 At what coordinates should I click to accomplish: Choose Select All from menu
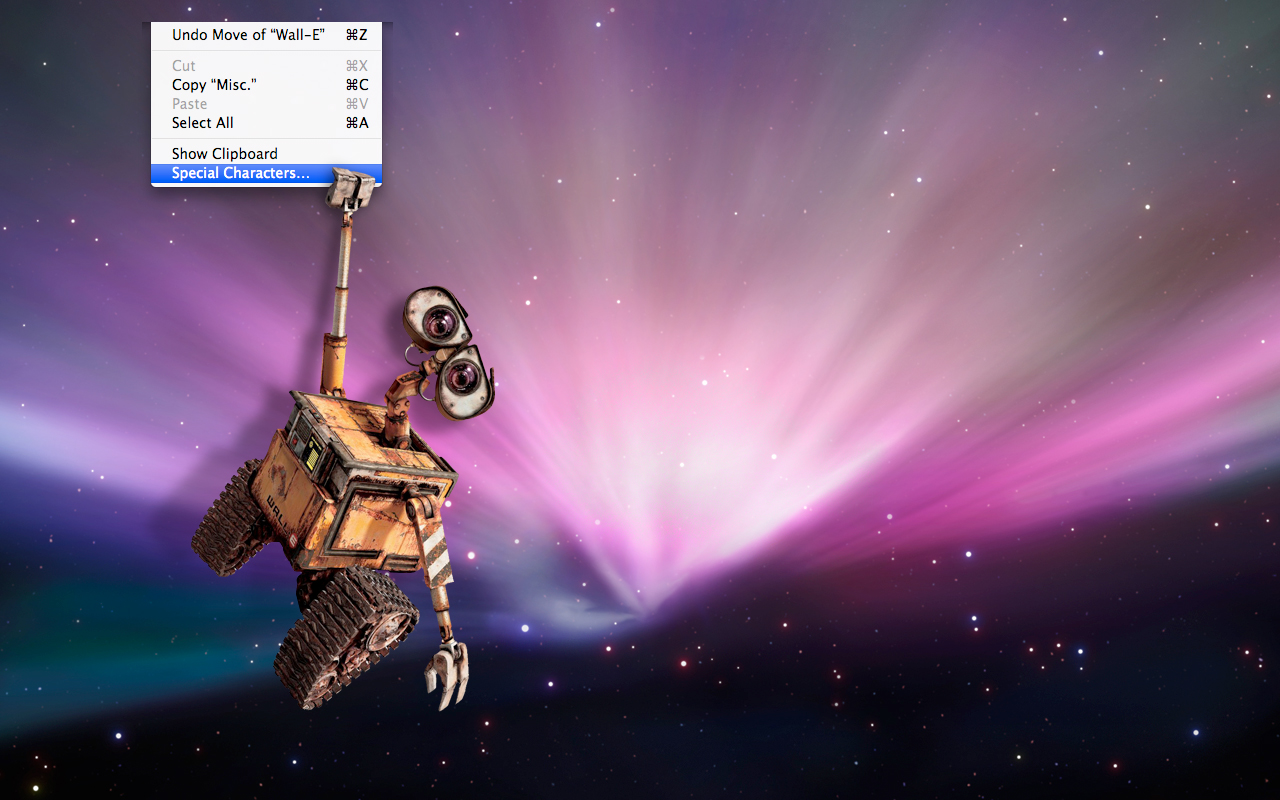[266, 123]
